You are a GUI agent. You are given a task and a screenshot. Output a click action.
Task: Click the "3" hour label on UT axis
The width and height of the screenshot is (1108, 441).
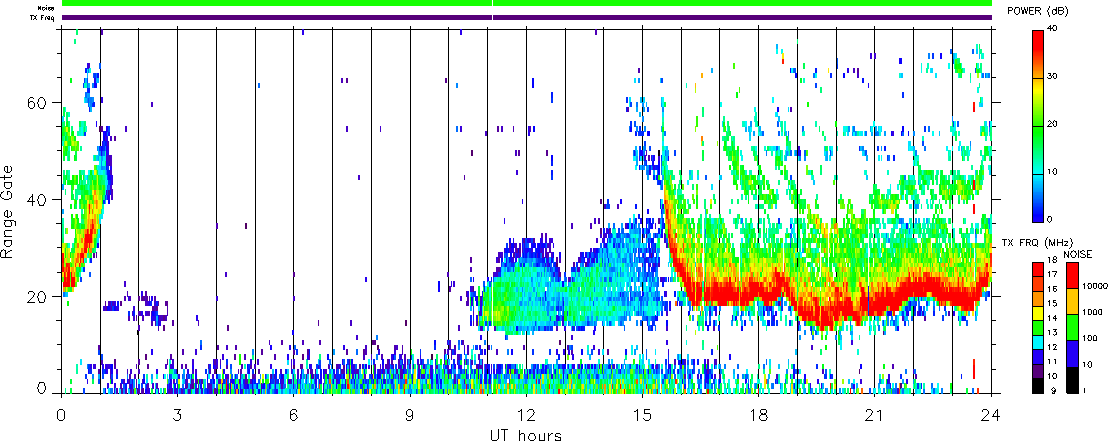tap(178, 414)
